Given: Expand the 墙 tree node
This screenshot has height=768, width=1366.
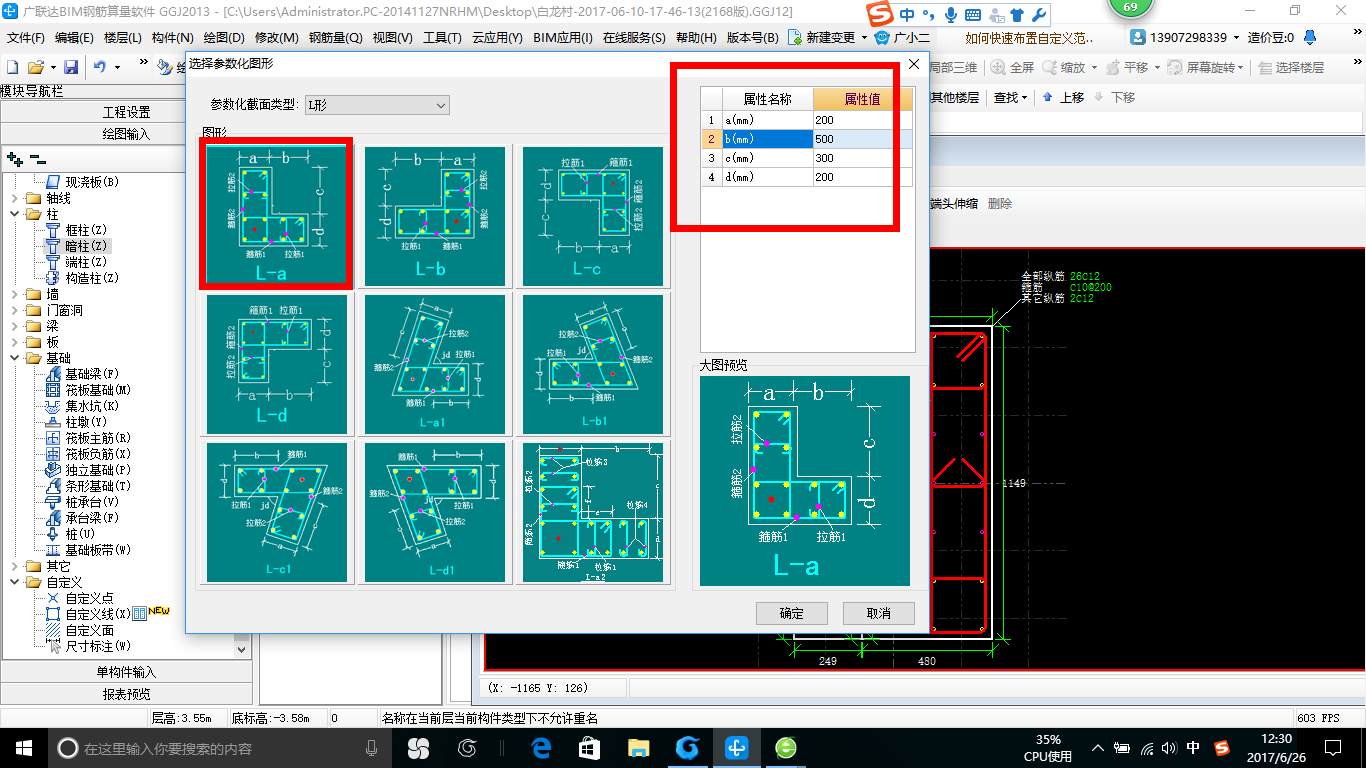Looking at the screenshot, I should (x=14, y=294).
